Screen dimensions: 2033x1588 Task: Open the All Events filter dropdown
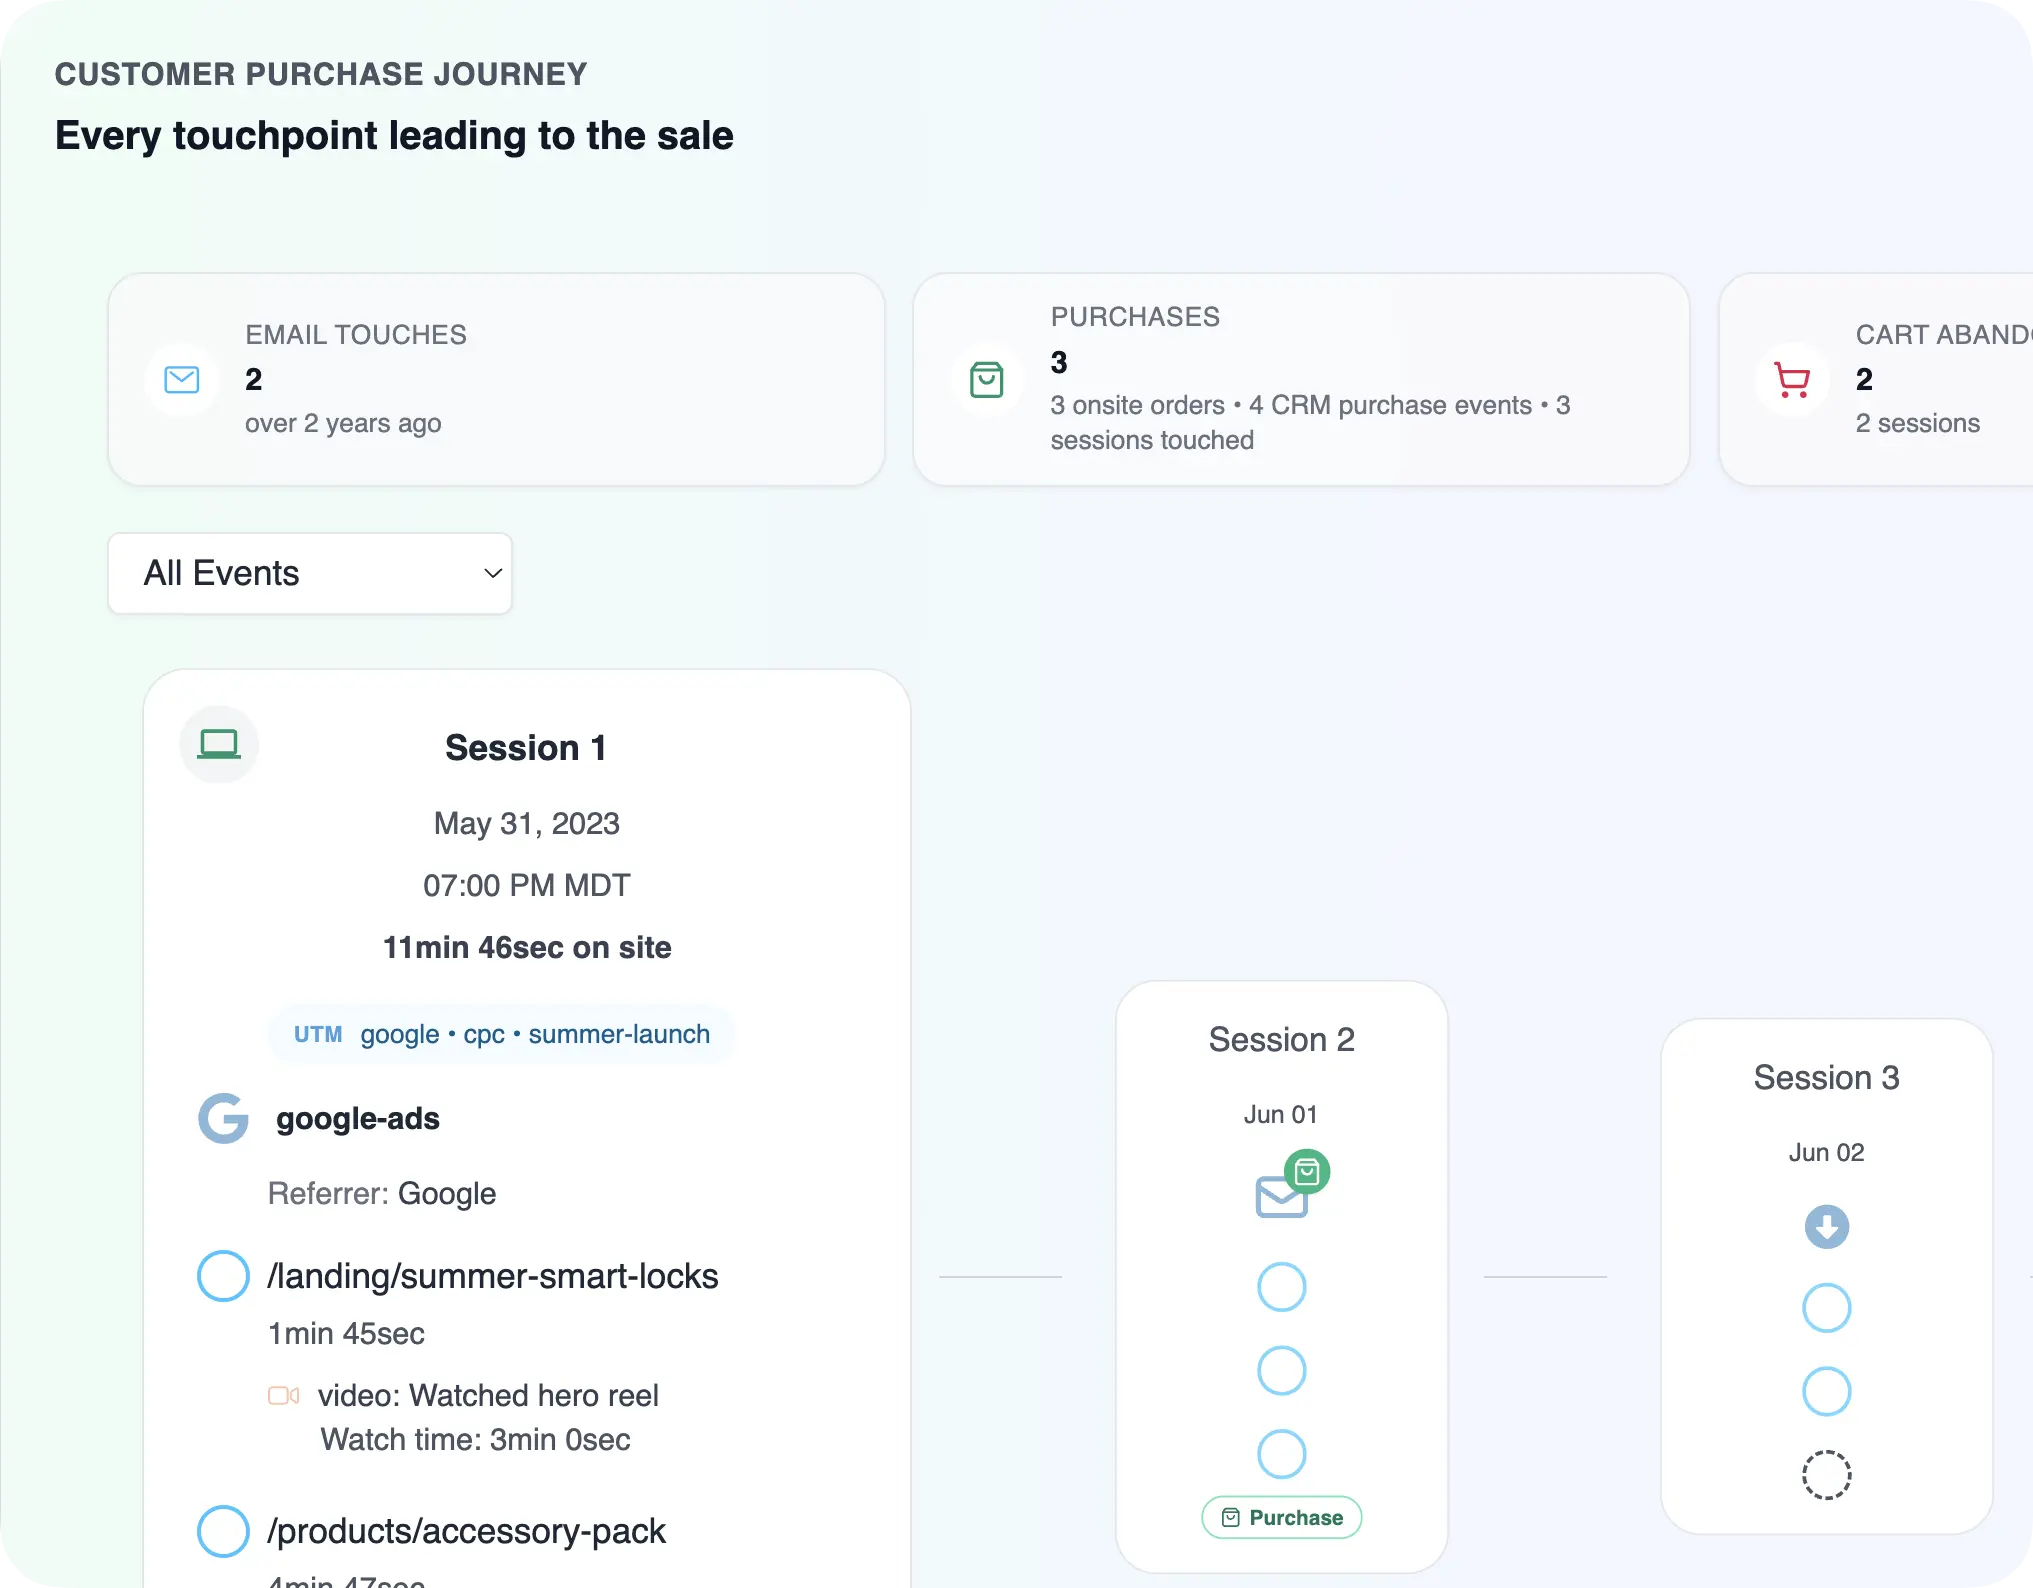tap(310, 573)
